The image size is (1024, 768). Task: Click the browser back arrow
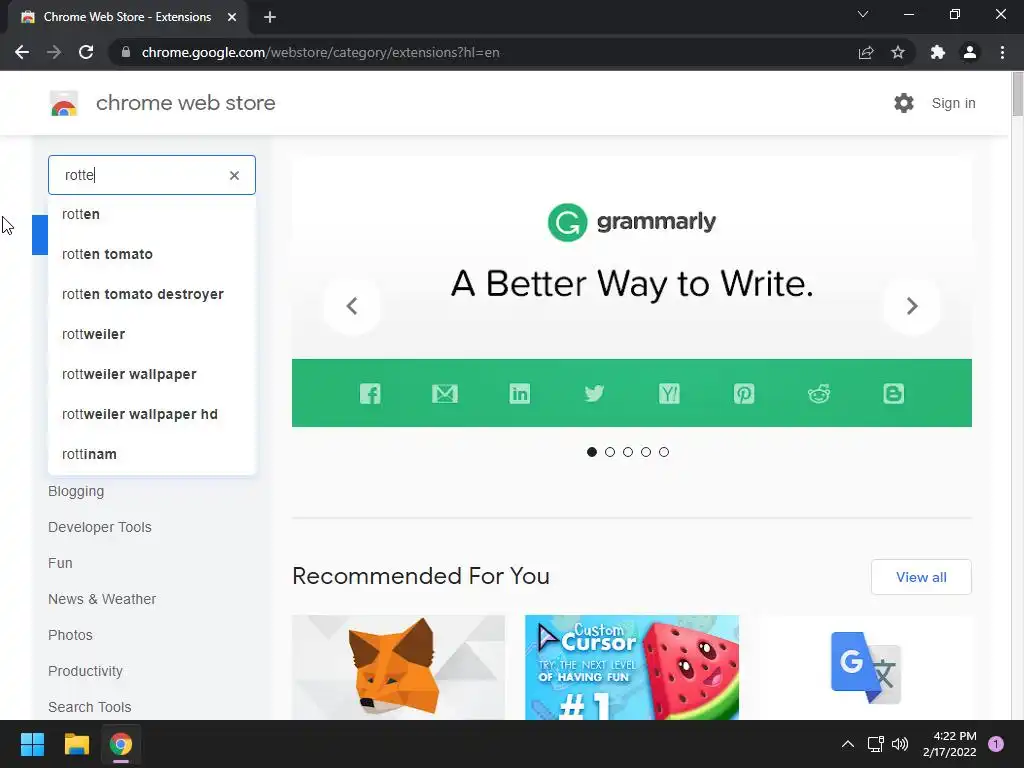tap(22, 52)
